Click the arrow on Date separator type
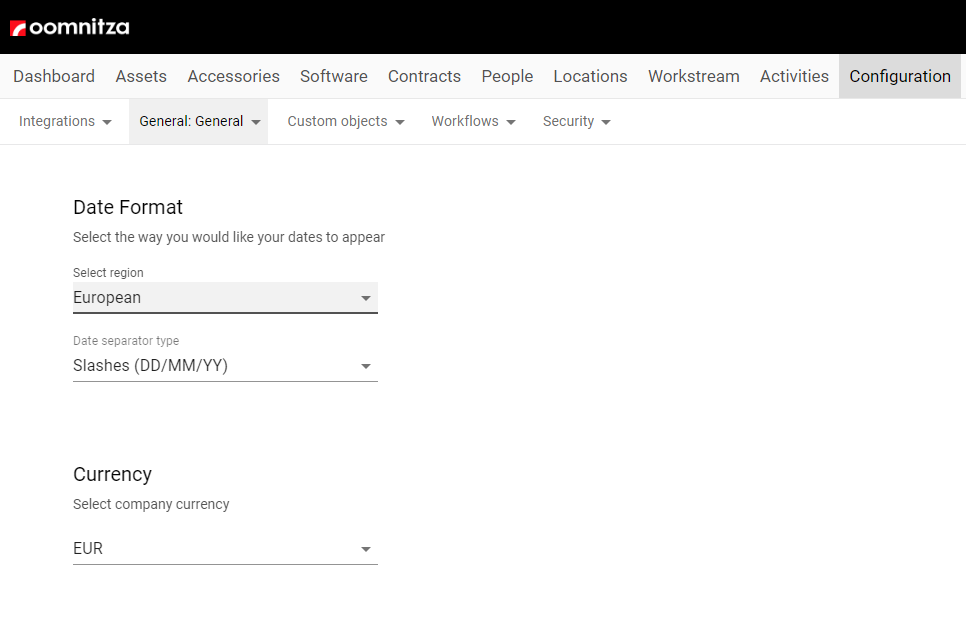 click(x=366, y=367)
